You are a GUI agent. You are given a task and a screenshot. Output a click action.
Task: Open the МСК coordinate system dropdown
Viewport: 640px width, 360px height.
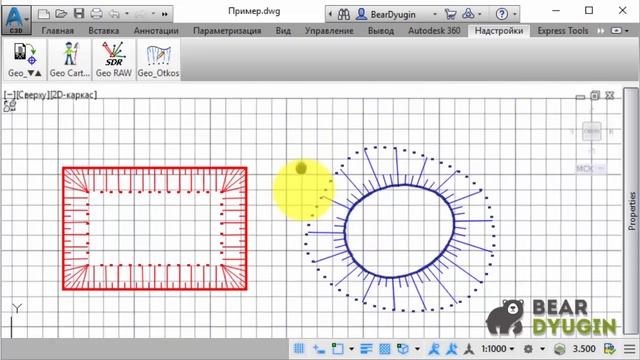coord(590,168)
